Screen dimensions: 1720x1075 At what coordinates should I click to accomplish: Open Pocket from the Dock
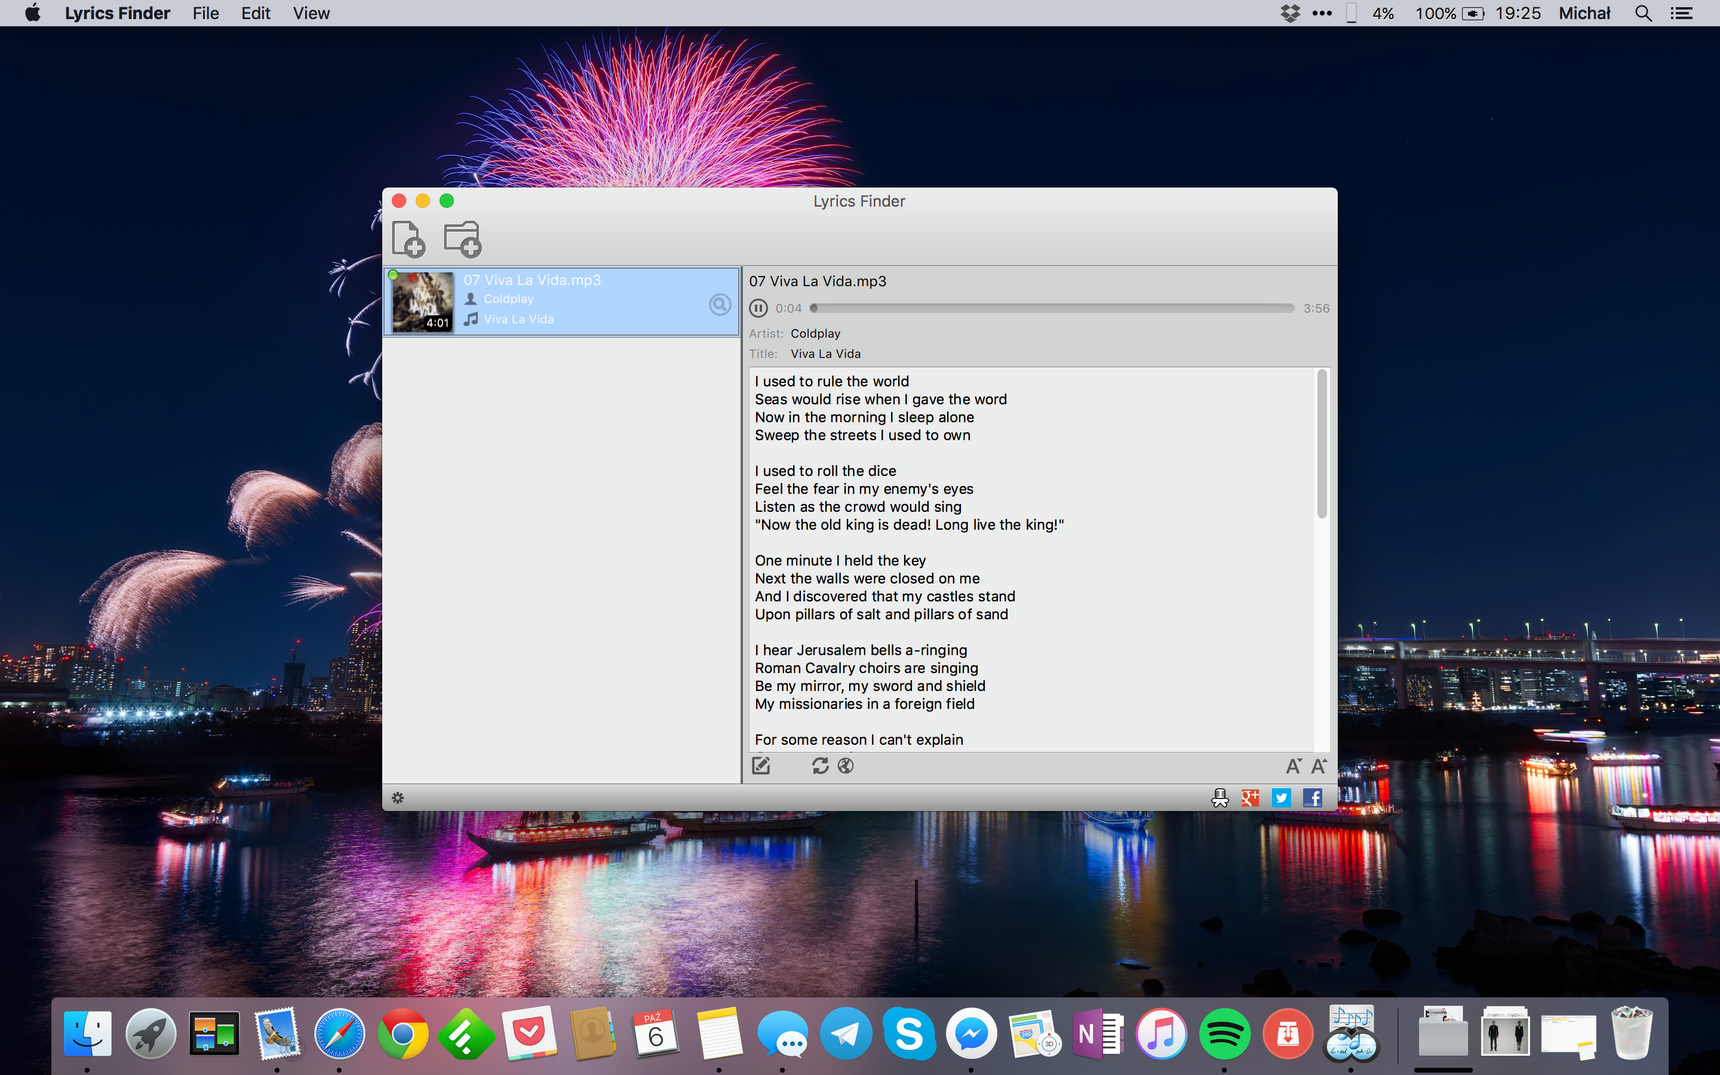pos(529,1034)
